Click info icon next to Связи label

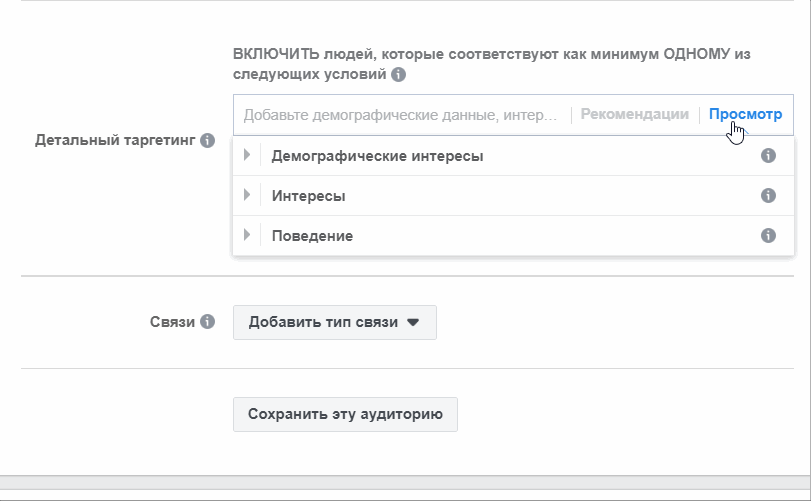pyautogui.click(x=207, y=322)
